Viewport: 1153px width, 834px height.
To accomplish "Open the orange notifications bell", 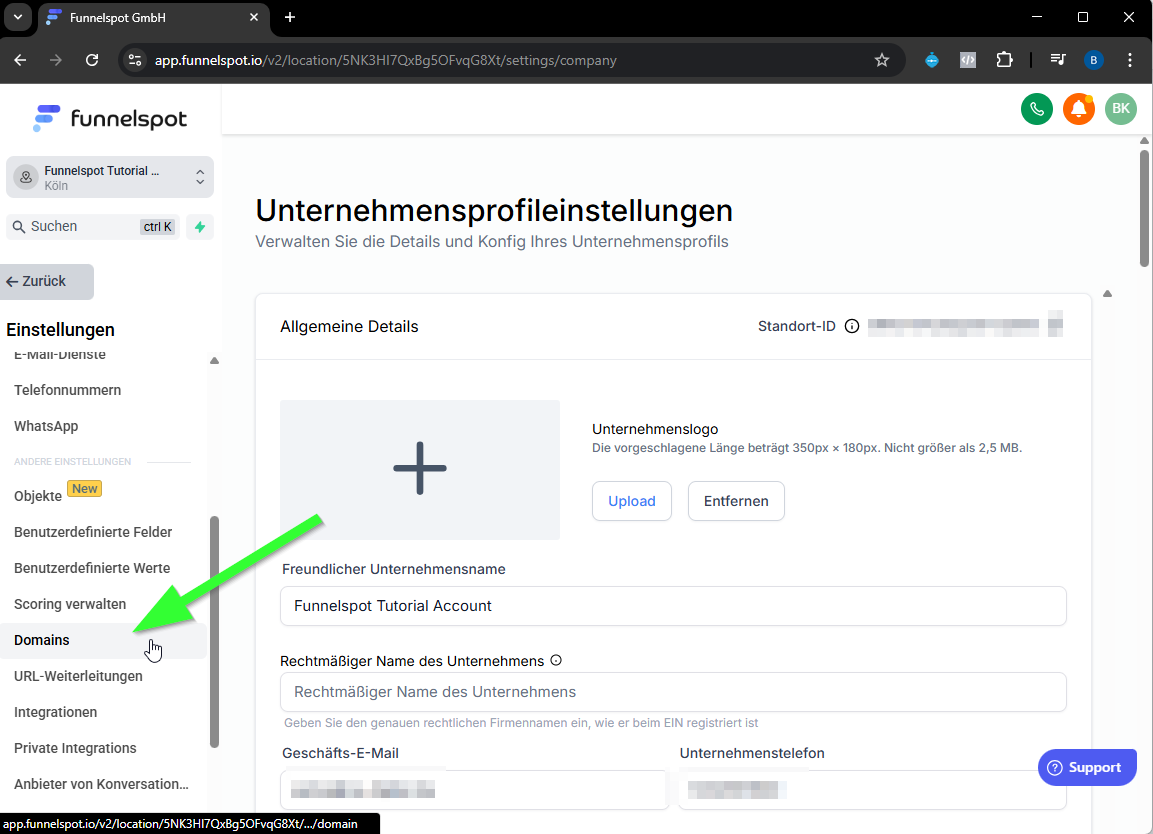I will pos(1079,110).
